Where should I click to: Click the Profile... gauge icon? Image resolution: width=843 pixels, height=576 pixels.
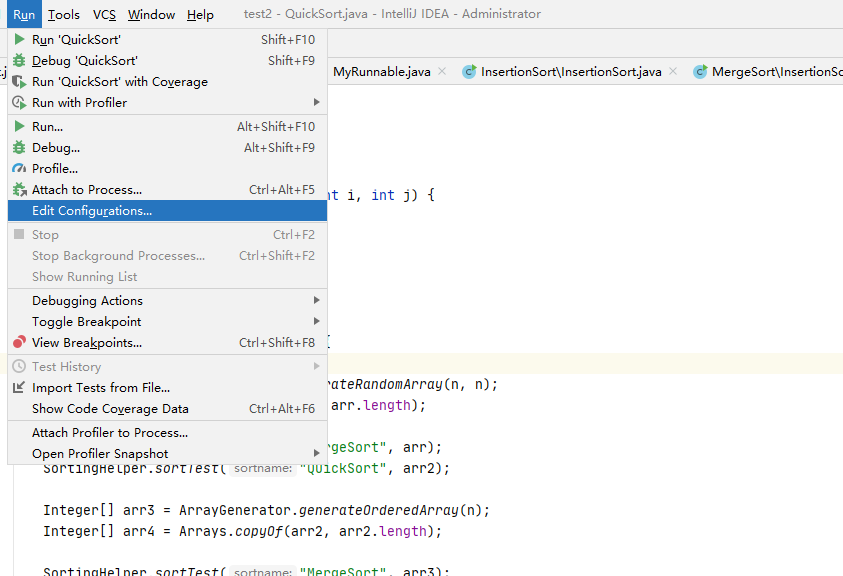(19, 168)
